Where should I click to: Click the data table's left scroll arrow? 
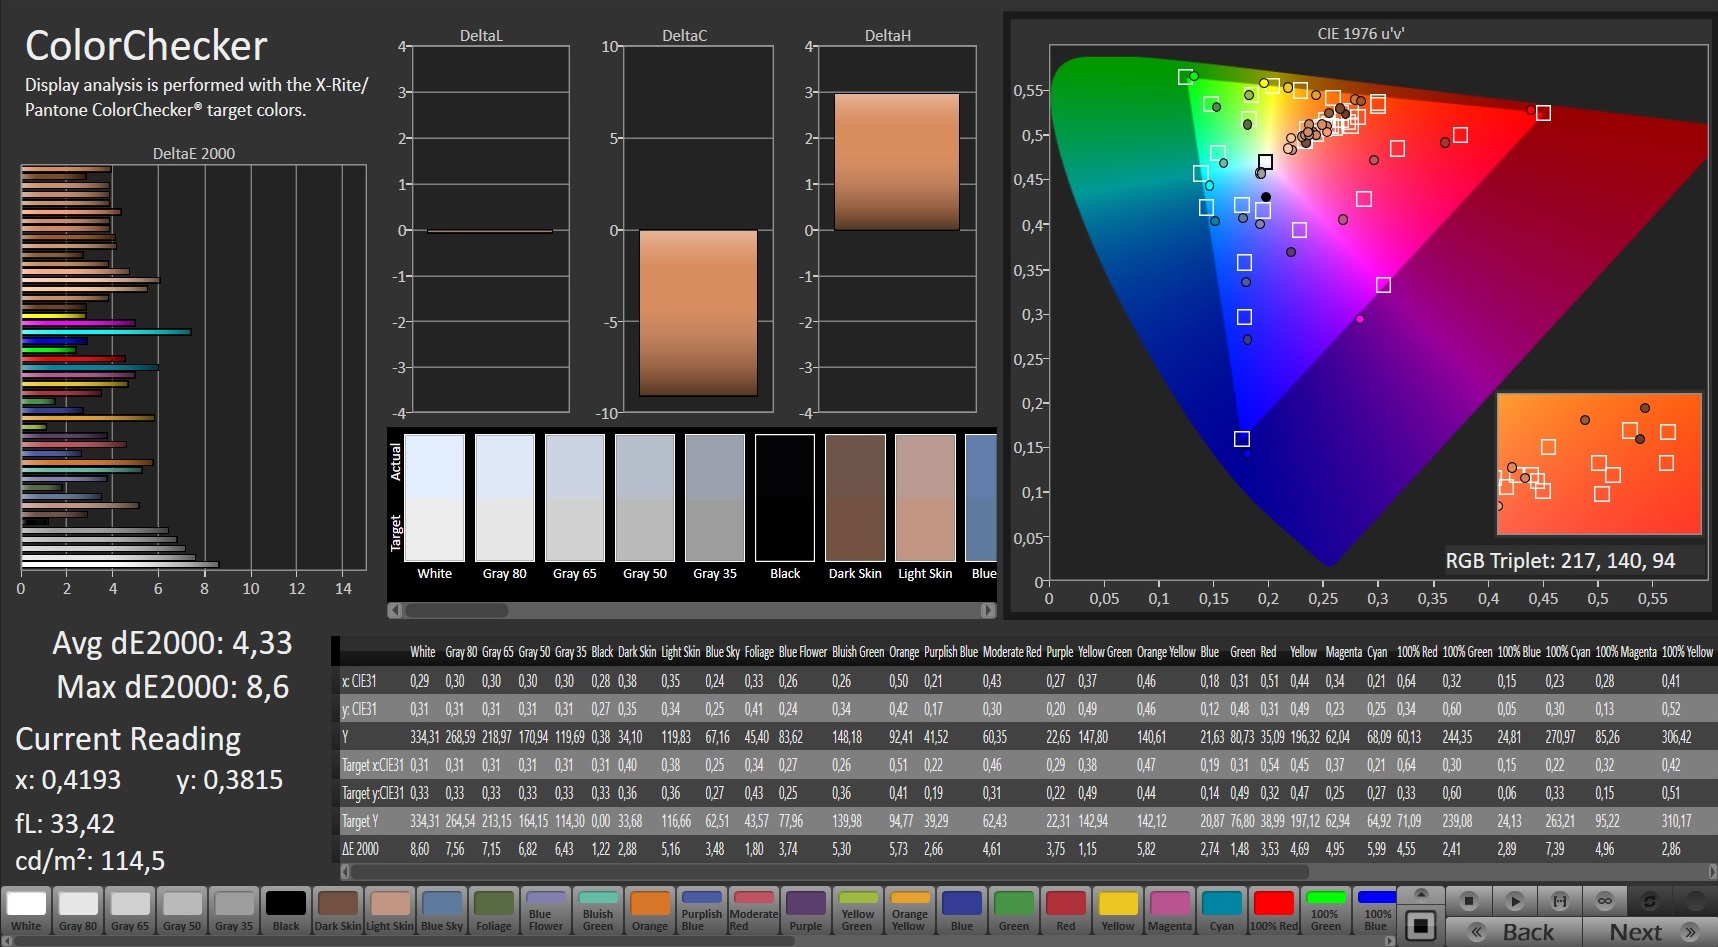pyautogui.click(x=346, y=871)
